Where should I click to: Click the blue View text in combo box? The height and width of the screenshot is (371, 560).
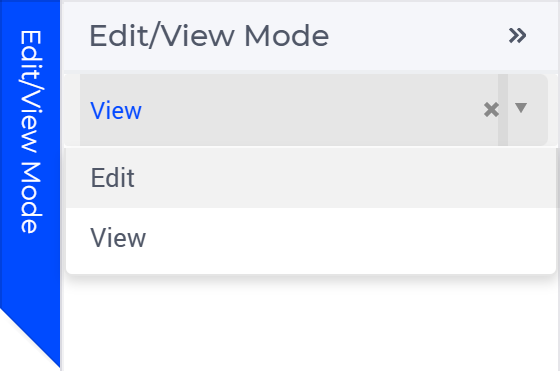[116, 110]
